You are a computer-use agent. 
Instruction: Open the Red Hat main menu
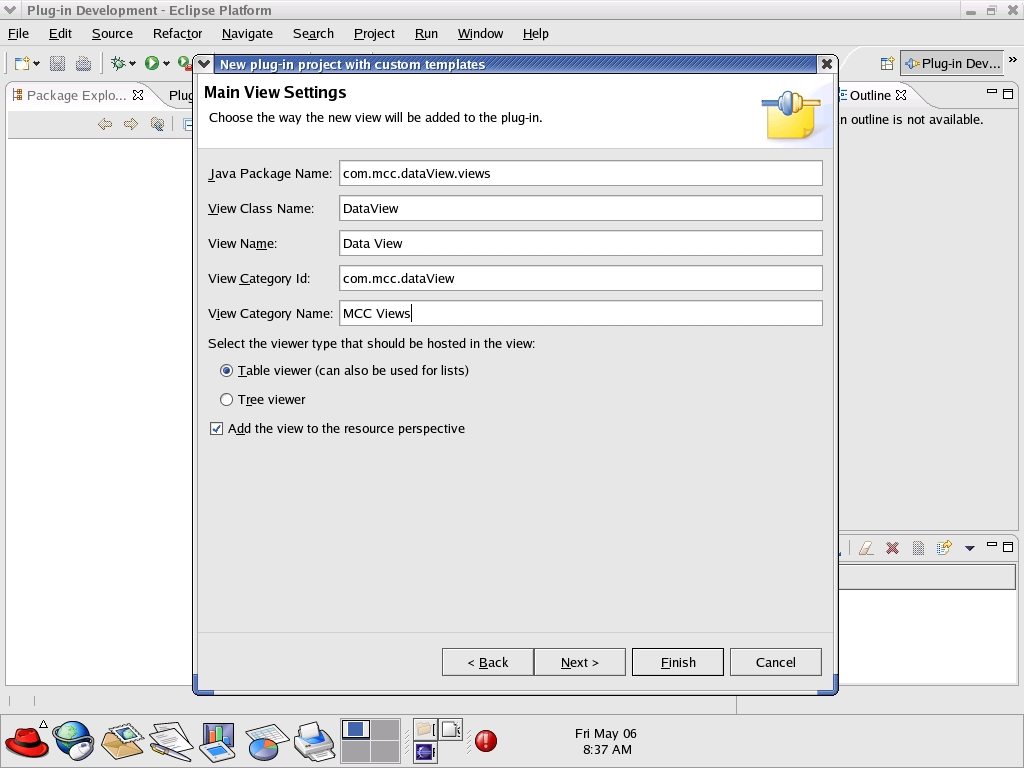tap(26, 741)
